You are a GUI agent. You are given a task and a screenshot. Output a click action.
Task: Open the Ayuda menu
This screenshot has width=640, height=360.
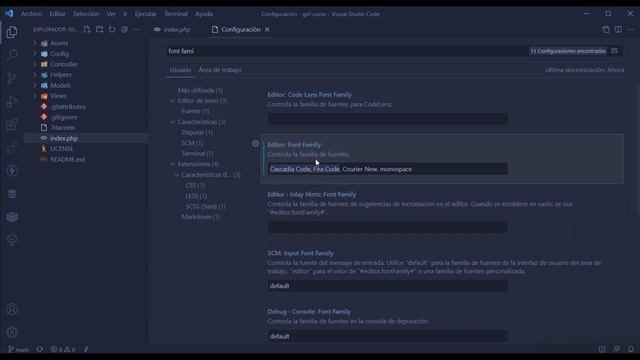pyautogui.click(x=204, y=13)
